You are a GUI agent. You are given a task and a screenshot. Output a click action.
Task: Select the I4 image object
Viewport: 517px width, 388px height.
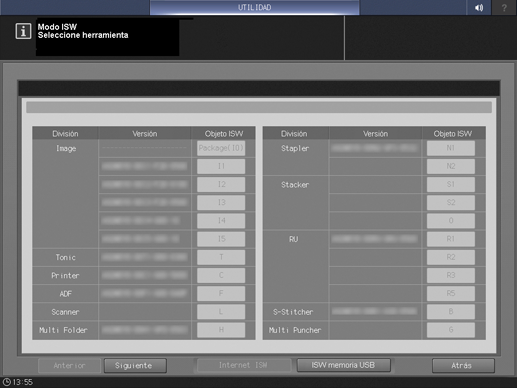point(221,221)
